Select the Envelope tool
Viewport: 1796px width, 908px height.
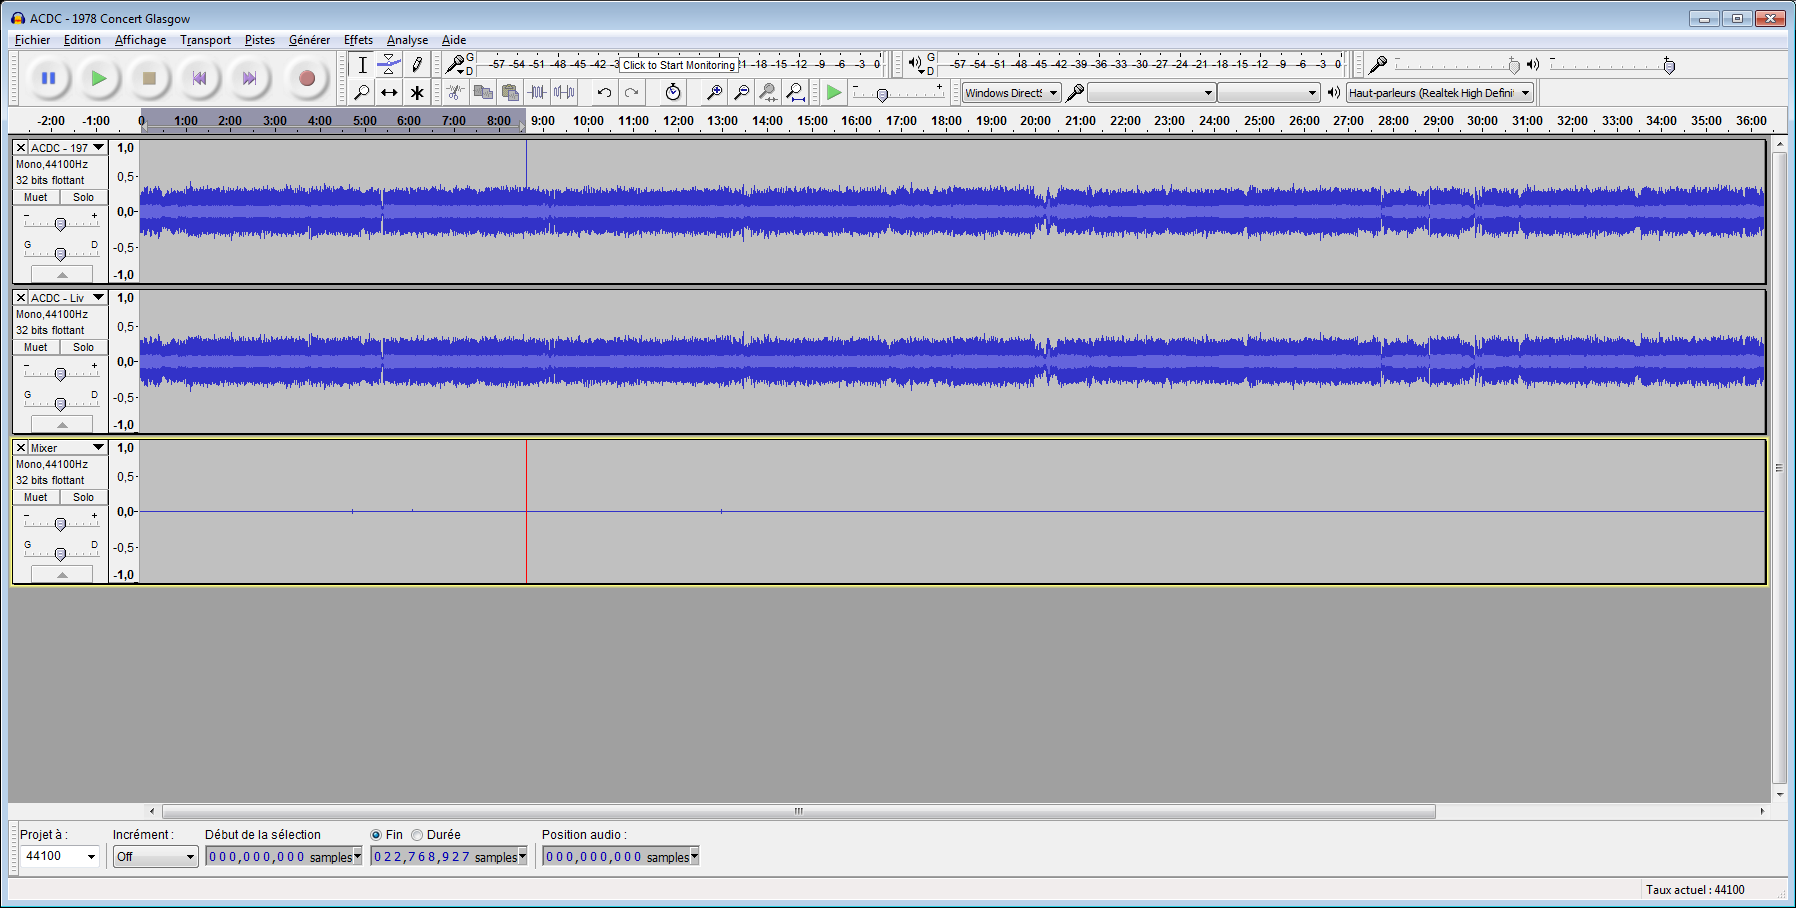point(389,65)
